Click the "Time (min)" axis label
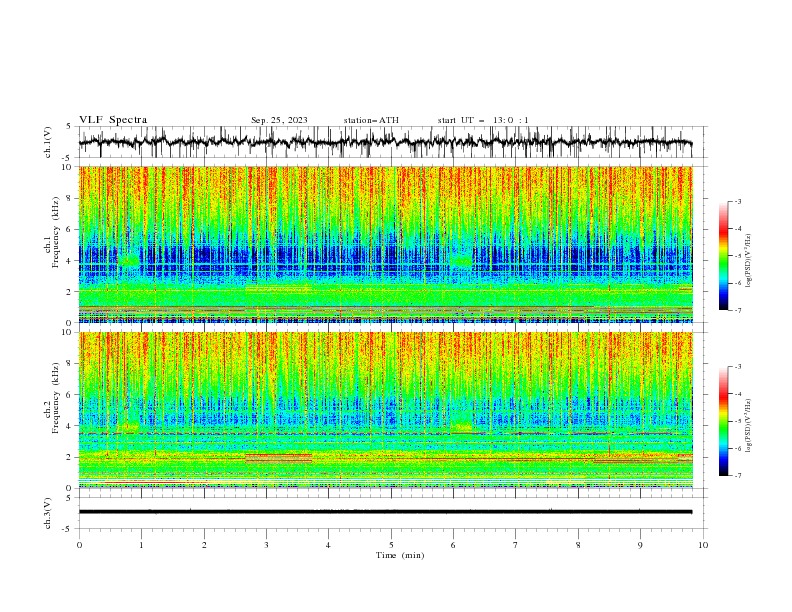The width and height of the screenshot is (792, 612). point(400,555)
